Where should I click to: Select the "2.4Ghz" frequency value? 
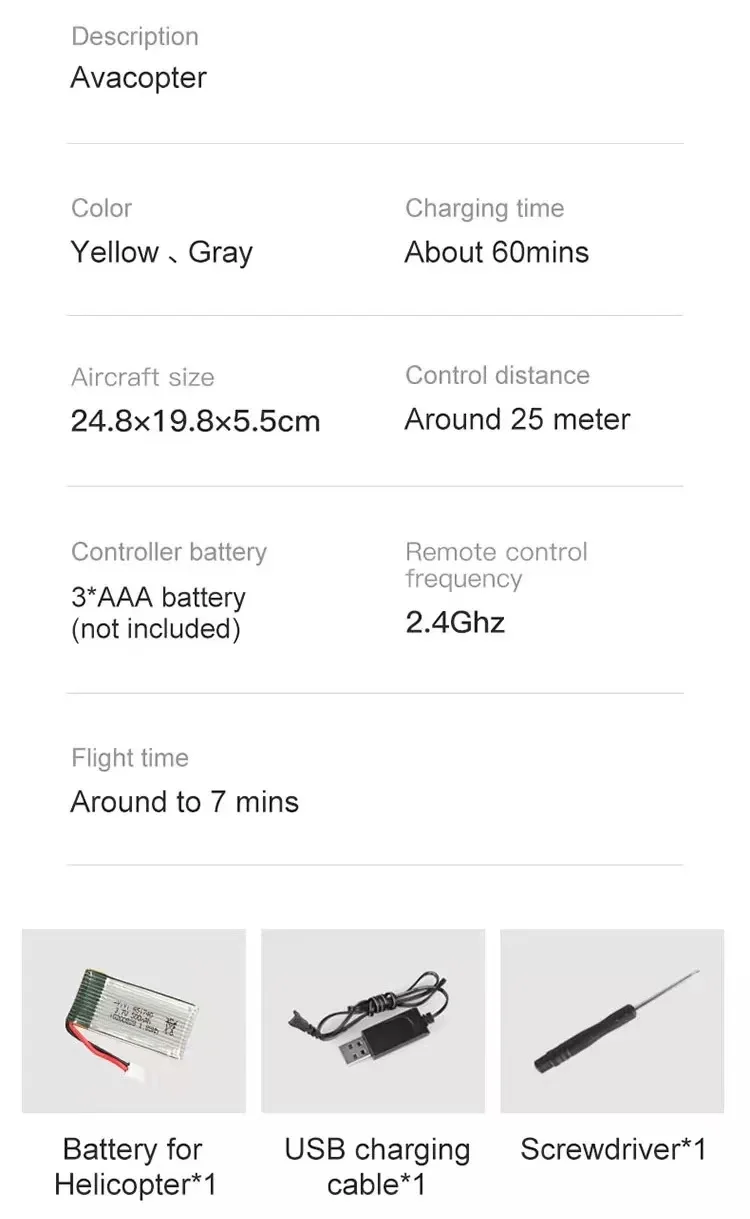(455, 623)
